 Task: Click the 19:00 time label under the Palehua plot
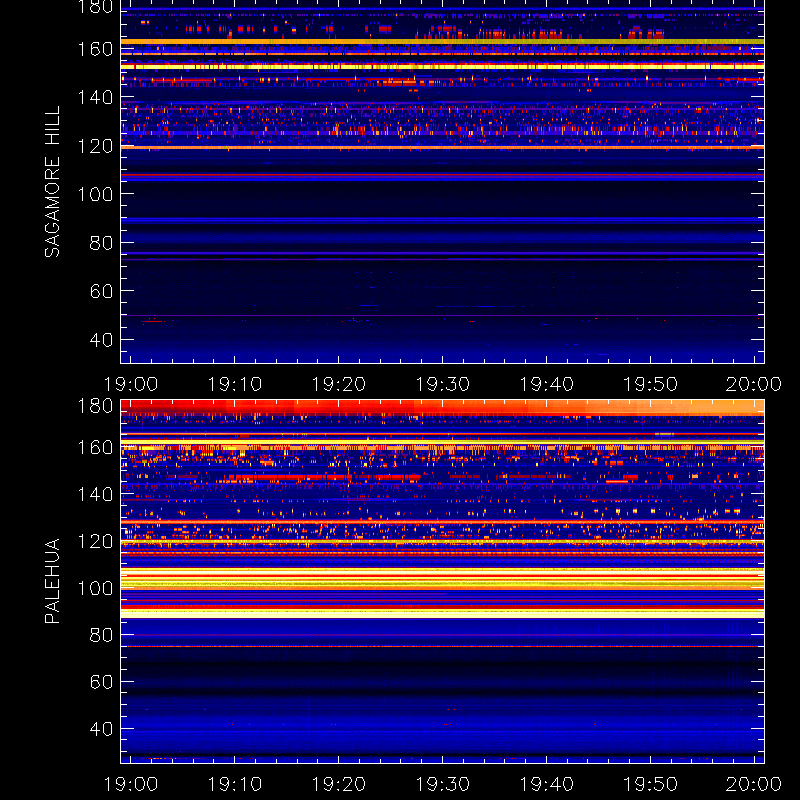pos(131,784)
